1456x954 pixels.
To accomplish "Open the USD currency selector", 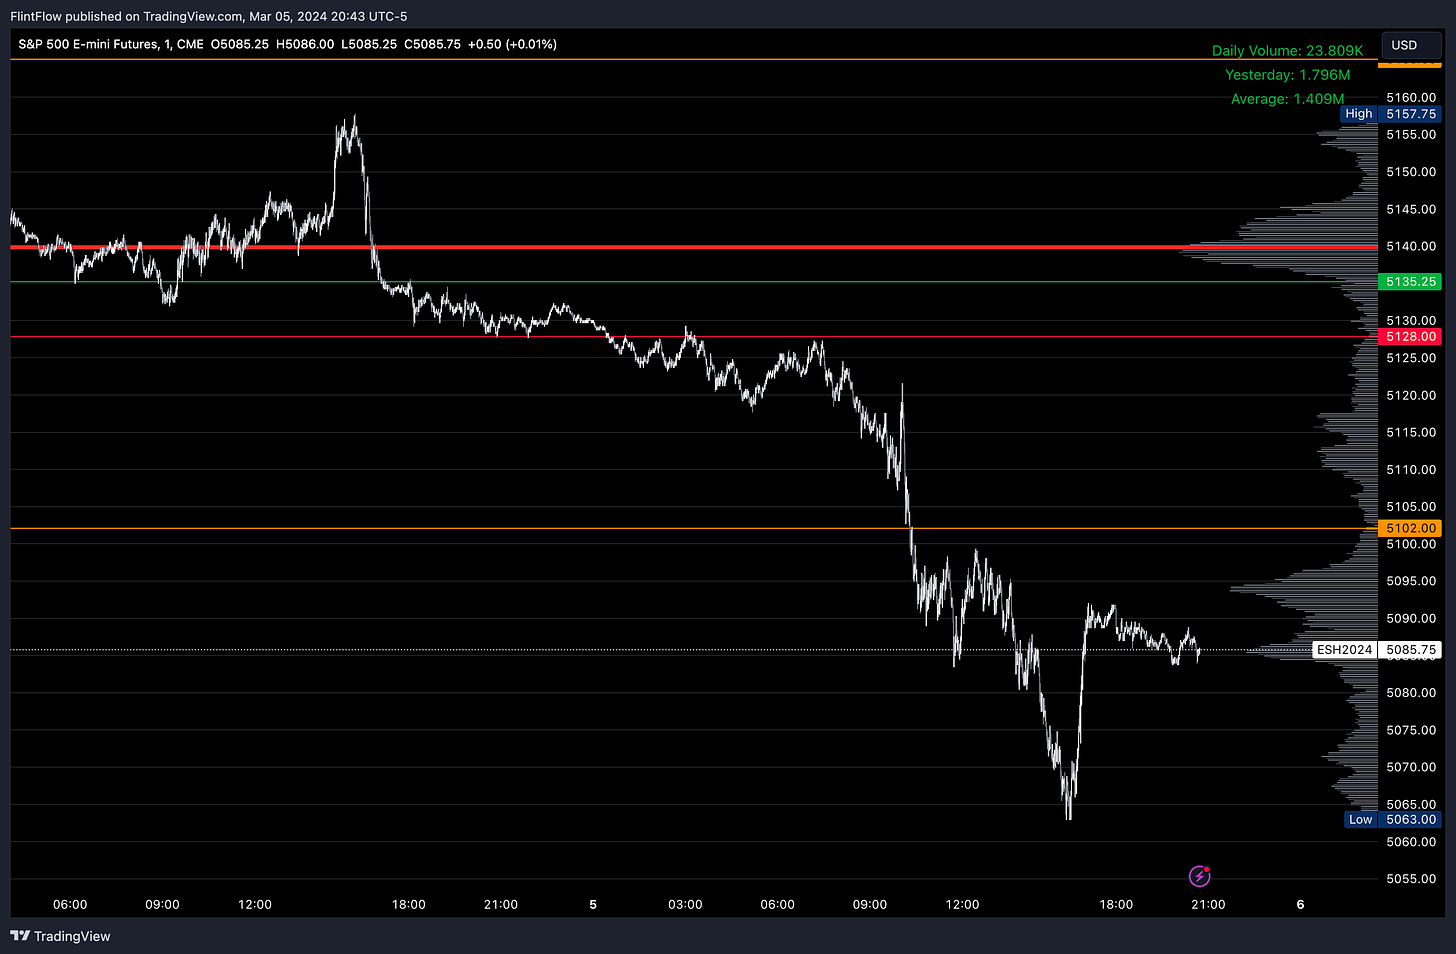I will coord(1411,45).
